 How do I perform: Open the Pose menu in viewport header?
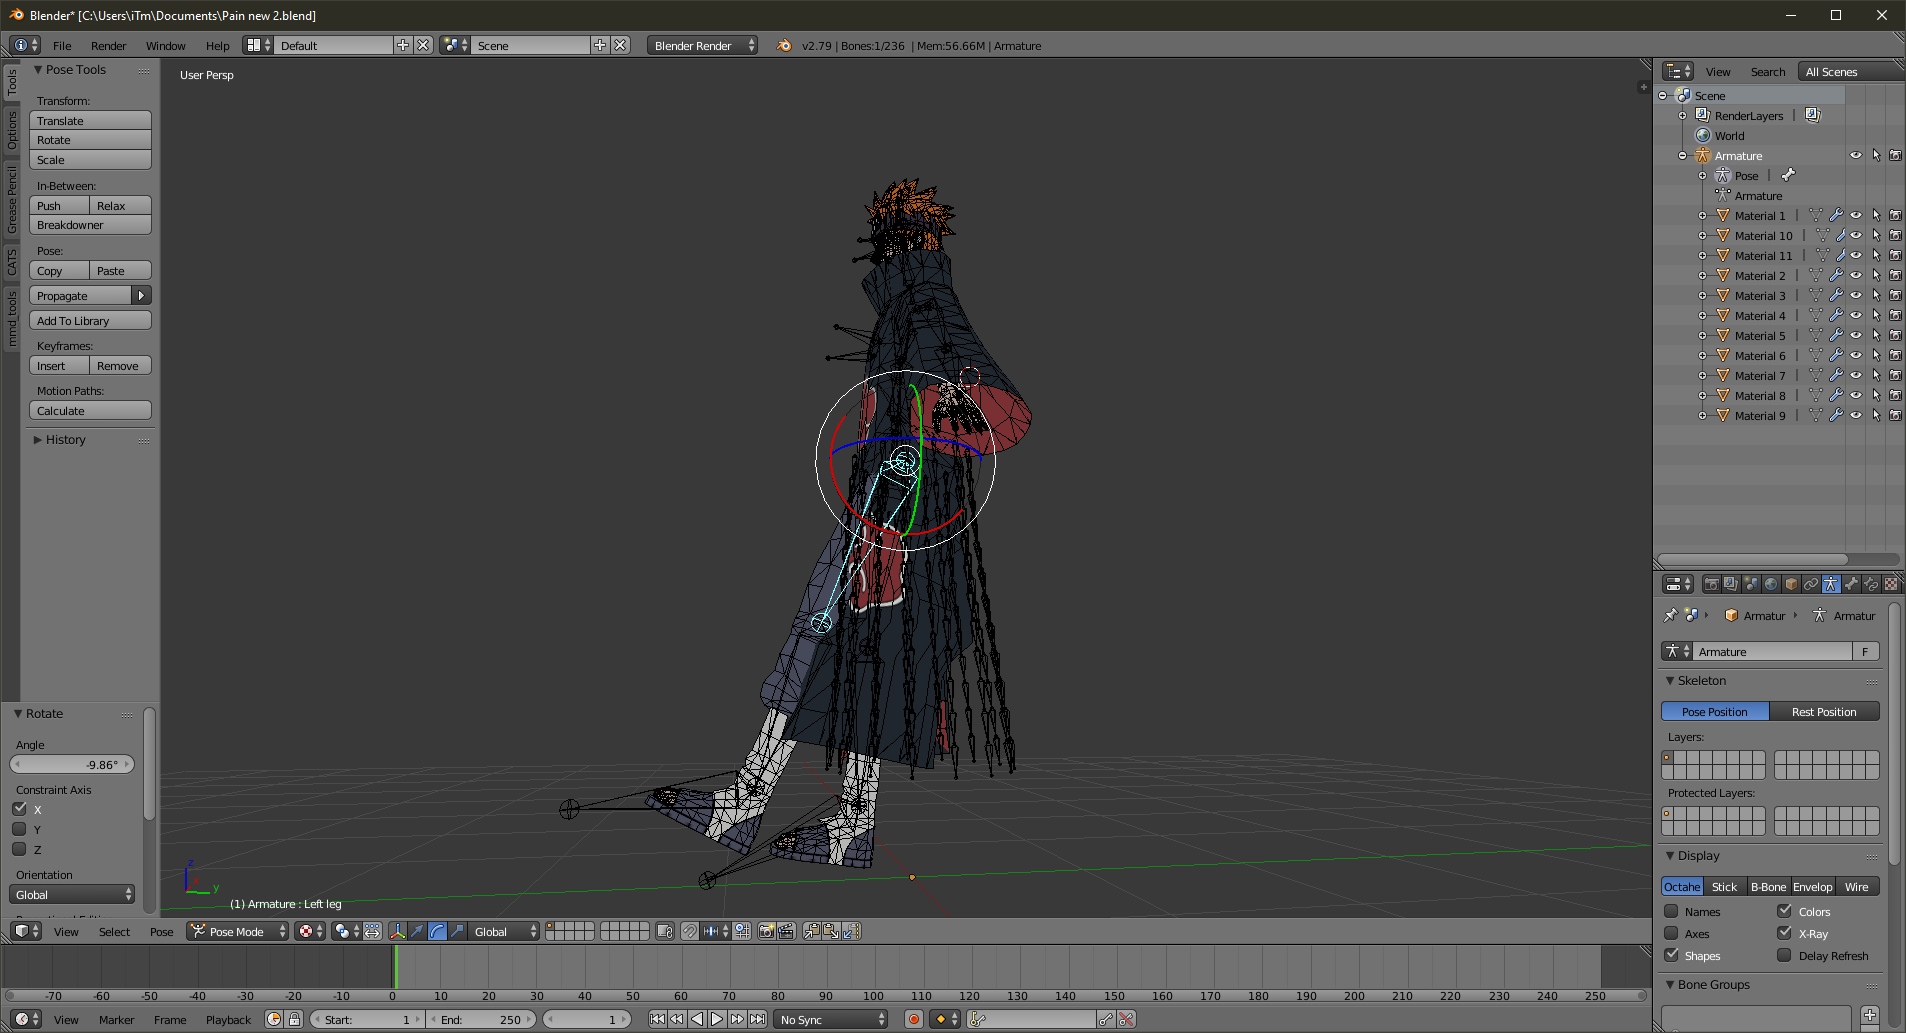pos(161,932)
